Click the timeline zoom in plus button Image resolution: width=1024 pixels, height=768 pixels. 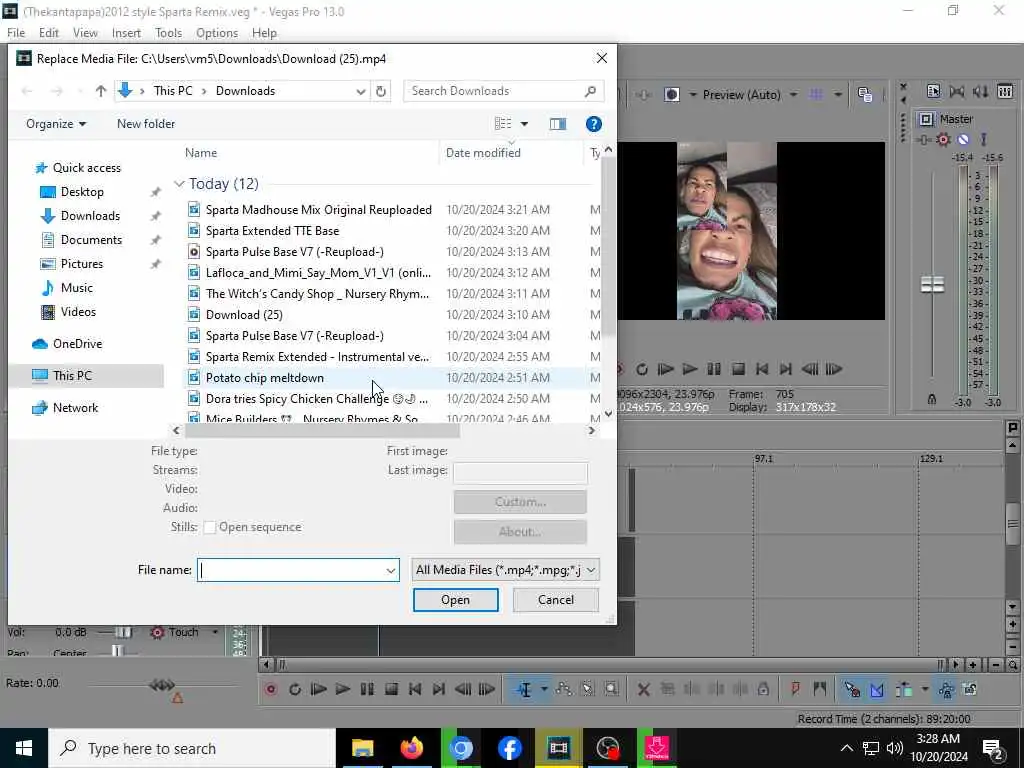[x=973, y=665]
